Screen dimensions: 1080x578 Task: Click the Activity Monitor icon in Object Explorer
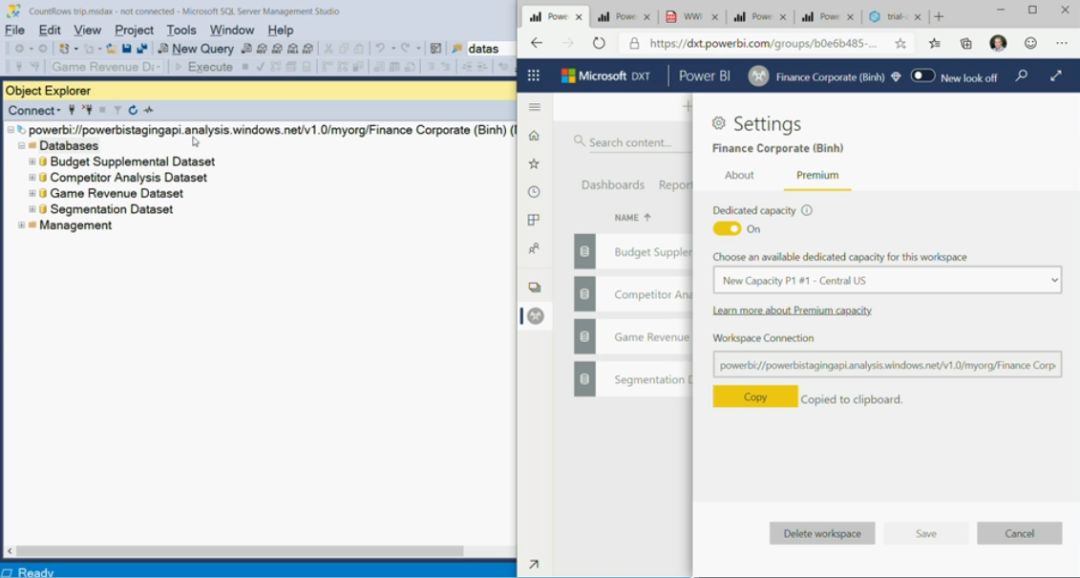(x=148, y=110)
